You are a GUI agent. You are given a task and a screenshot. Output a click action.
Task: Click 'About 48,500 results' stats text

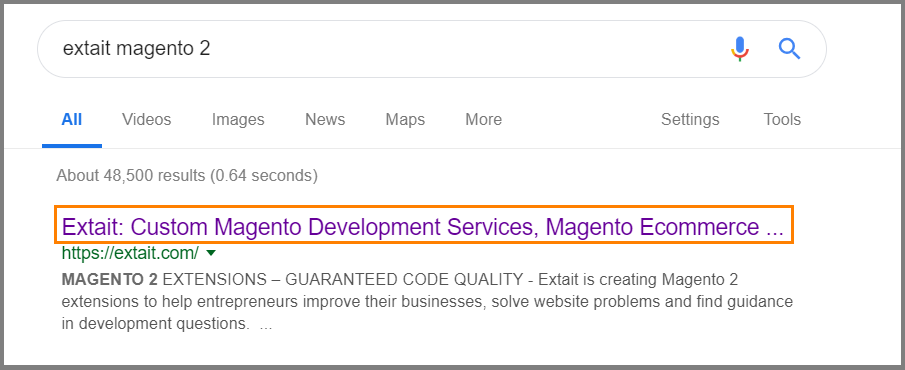click(187, 175)
